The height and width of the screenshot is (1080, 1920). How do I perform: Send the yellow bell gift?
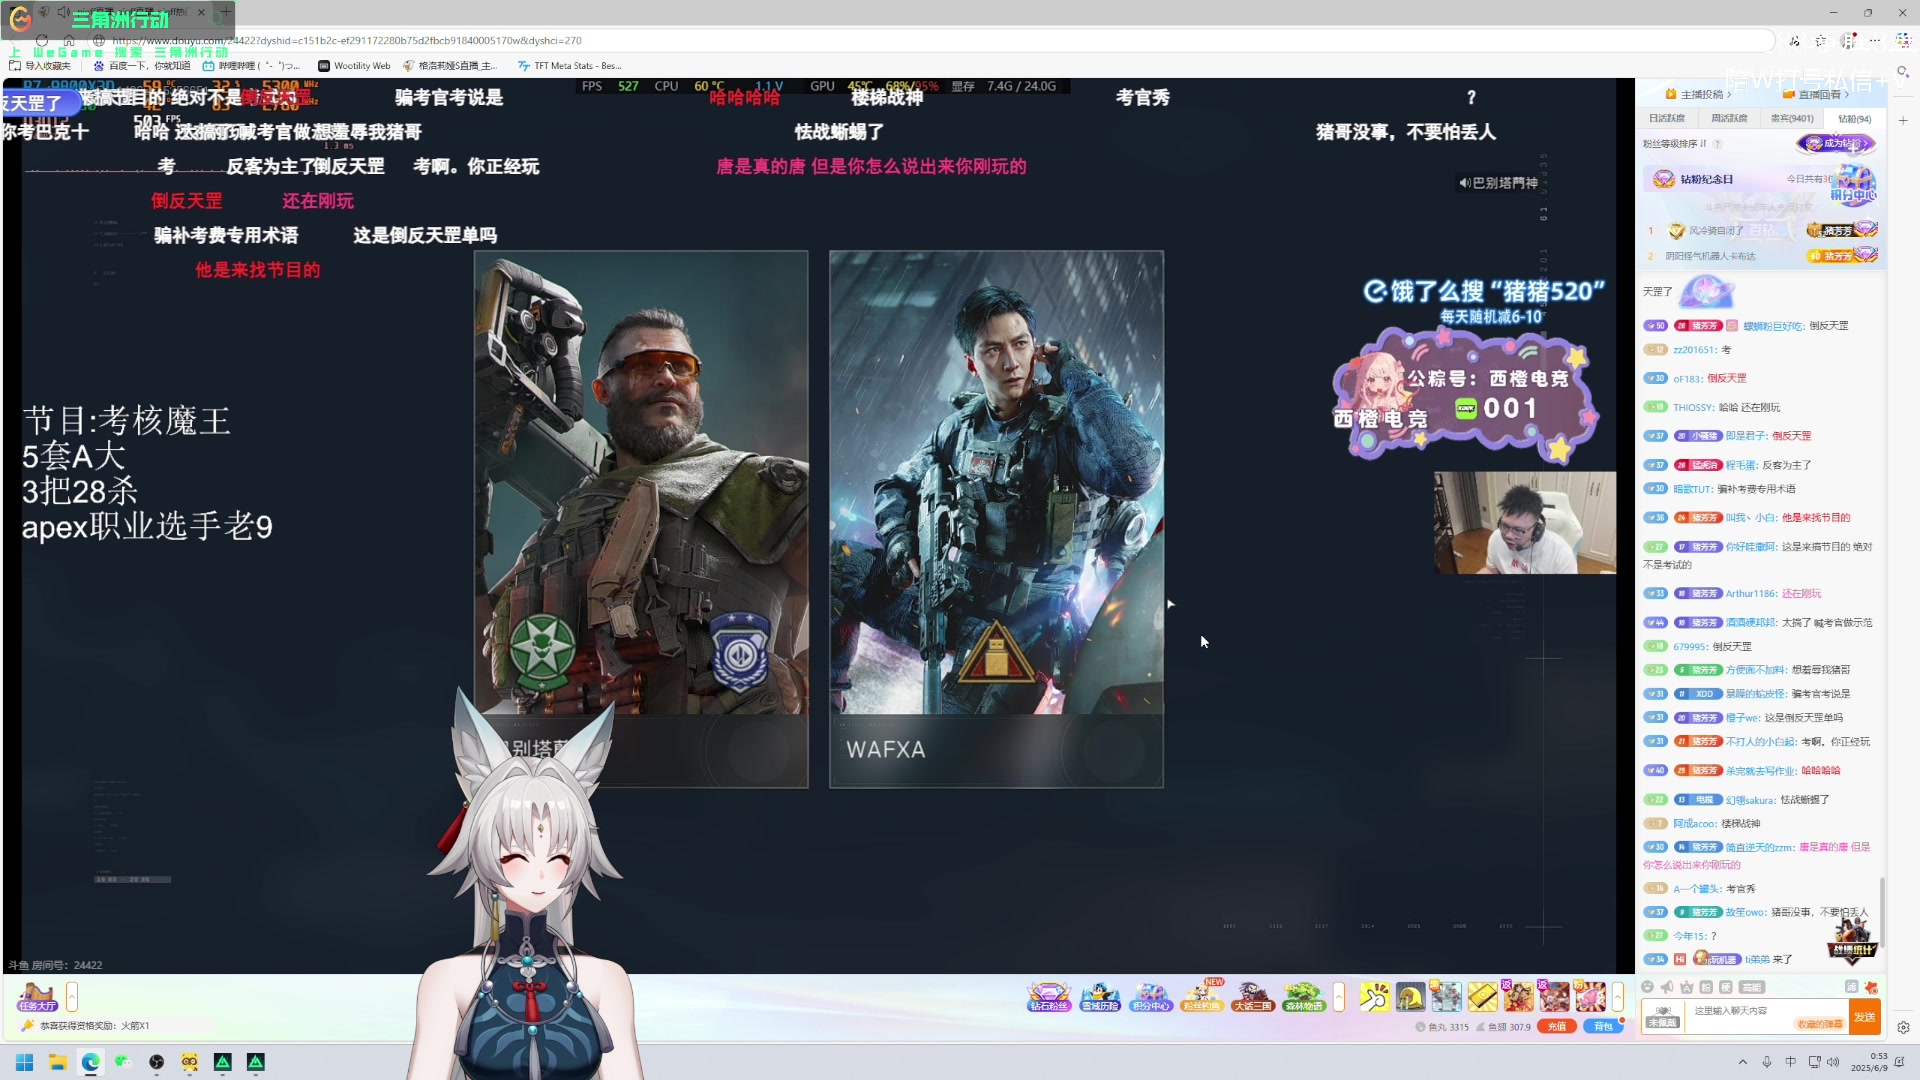(1410, 997)
